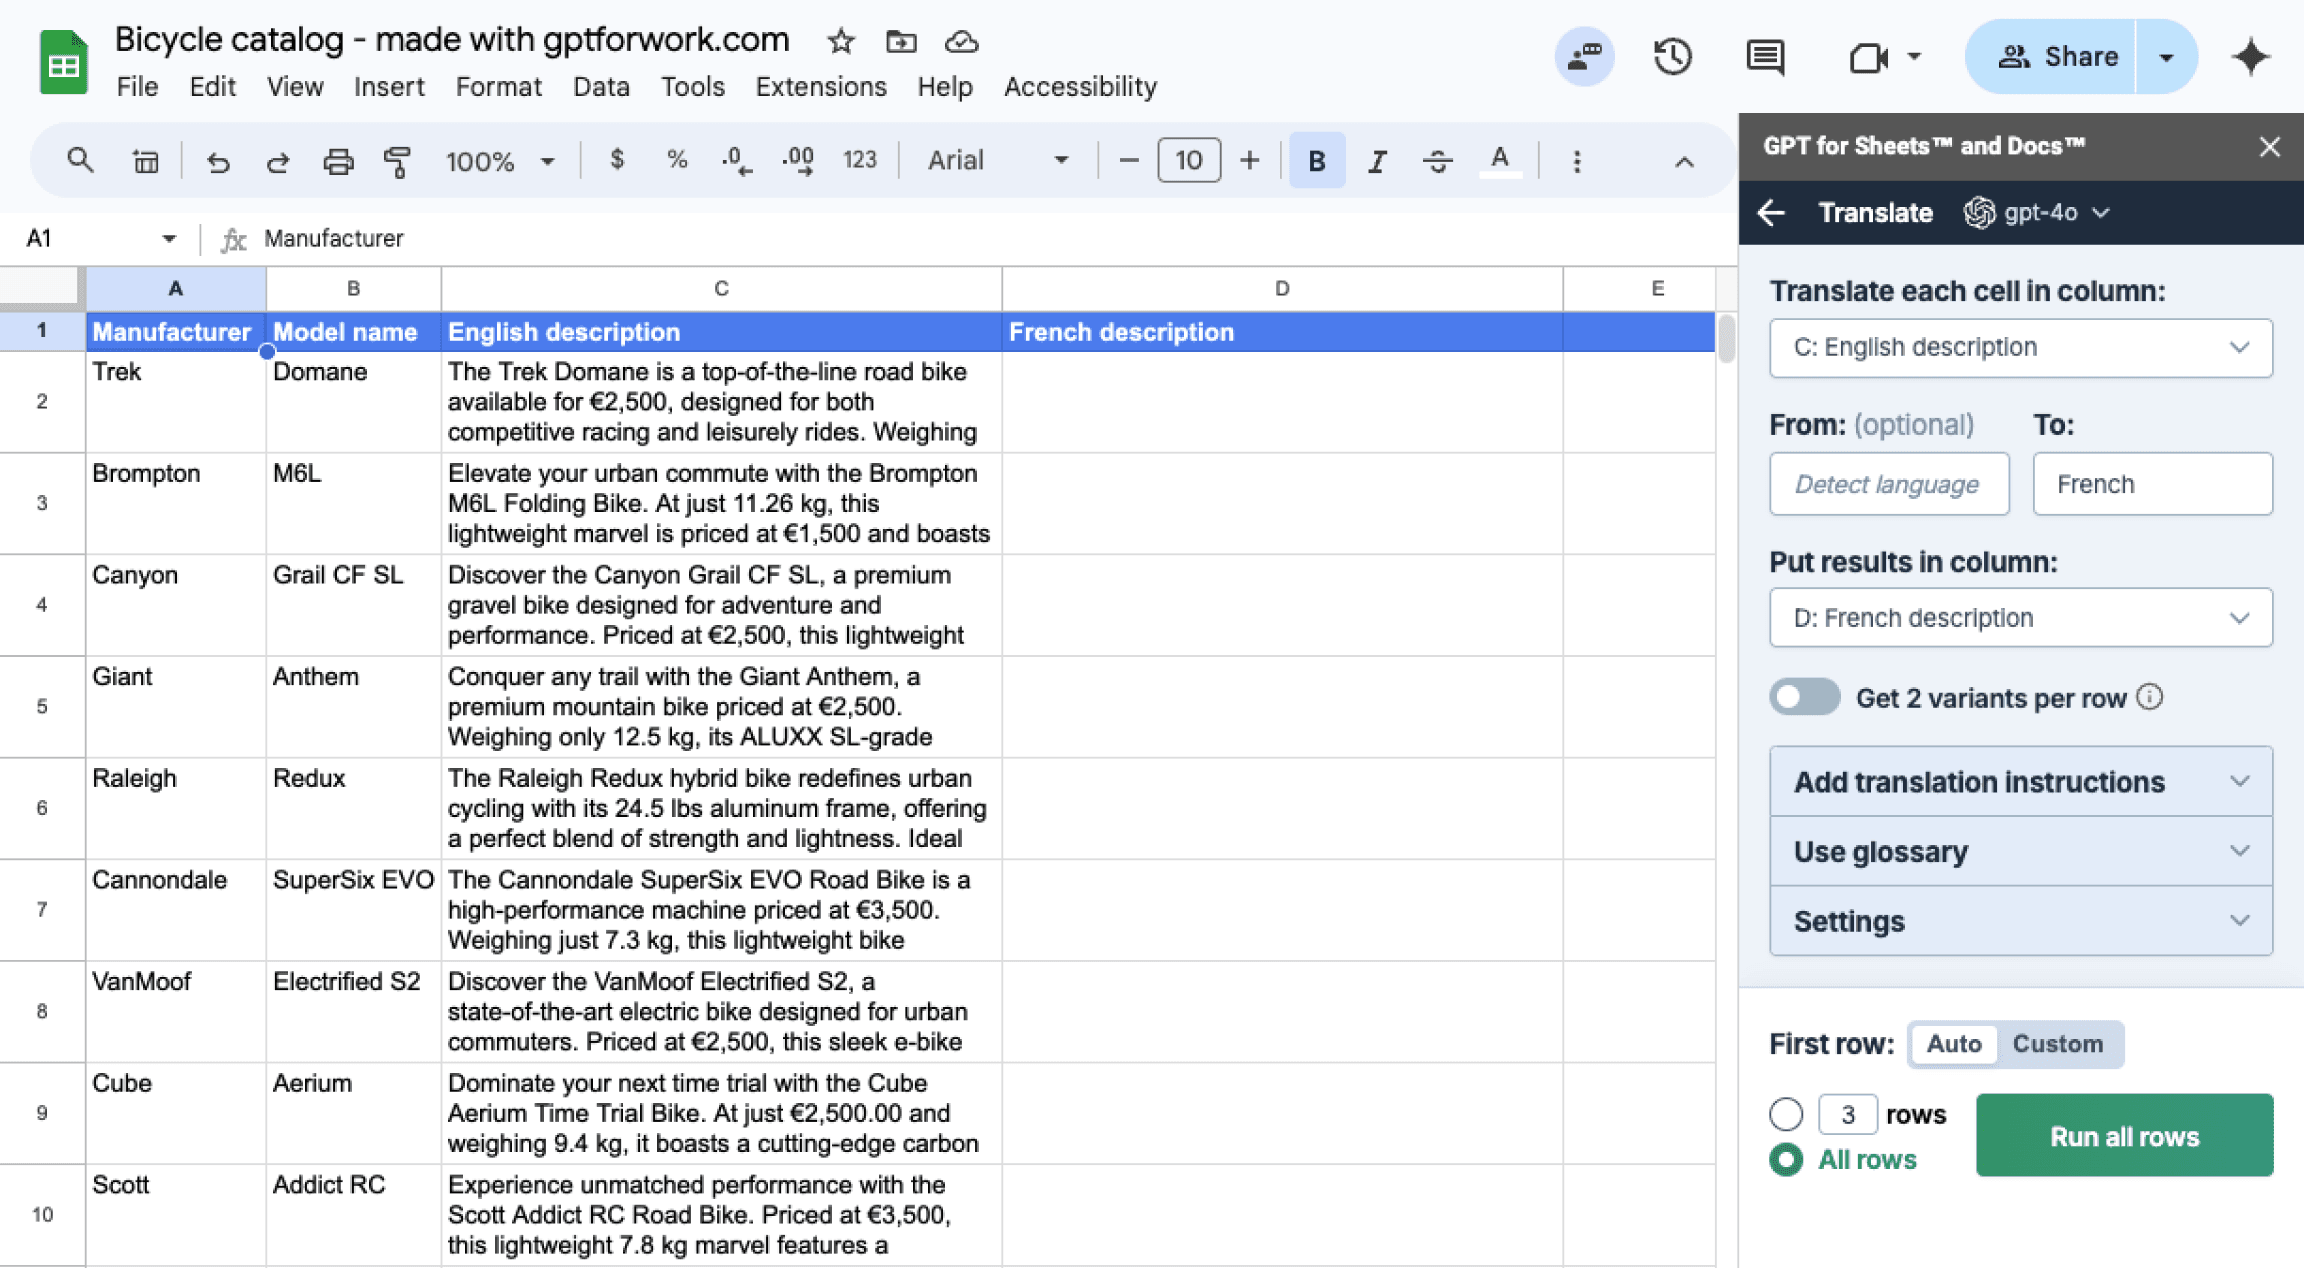Viewport: 2304px width, 1268px height.
Task: Decrease font size with minus
Action: 1128,160
